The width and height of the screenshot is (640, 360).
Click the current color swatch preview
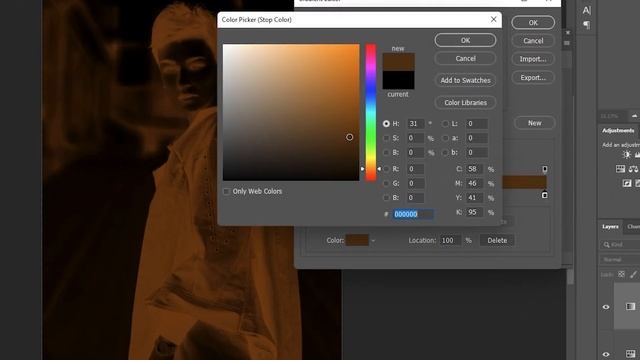point(398,80)
